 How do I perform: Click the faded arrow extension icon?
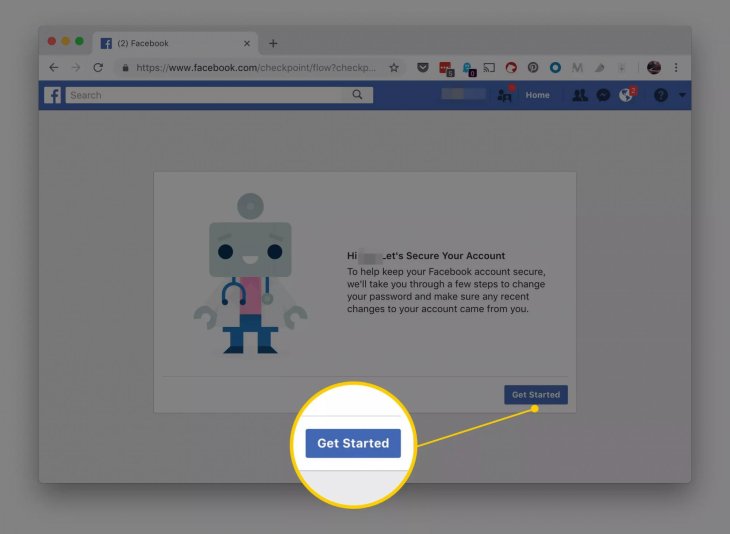[621, 68]
